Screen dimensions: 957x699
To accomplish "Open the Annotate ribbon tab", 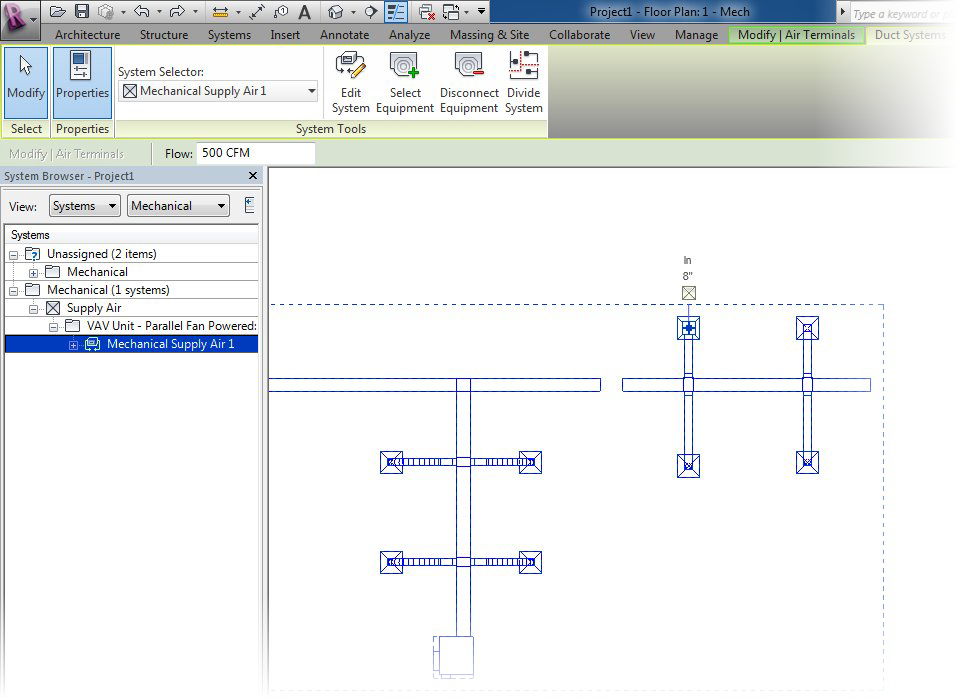I will click(x=344, y=35).
